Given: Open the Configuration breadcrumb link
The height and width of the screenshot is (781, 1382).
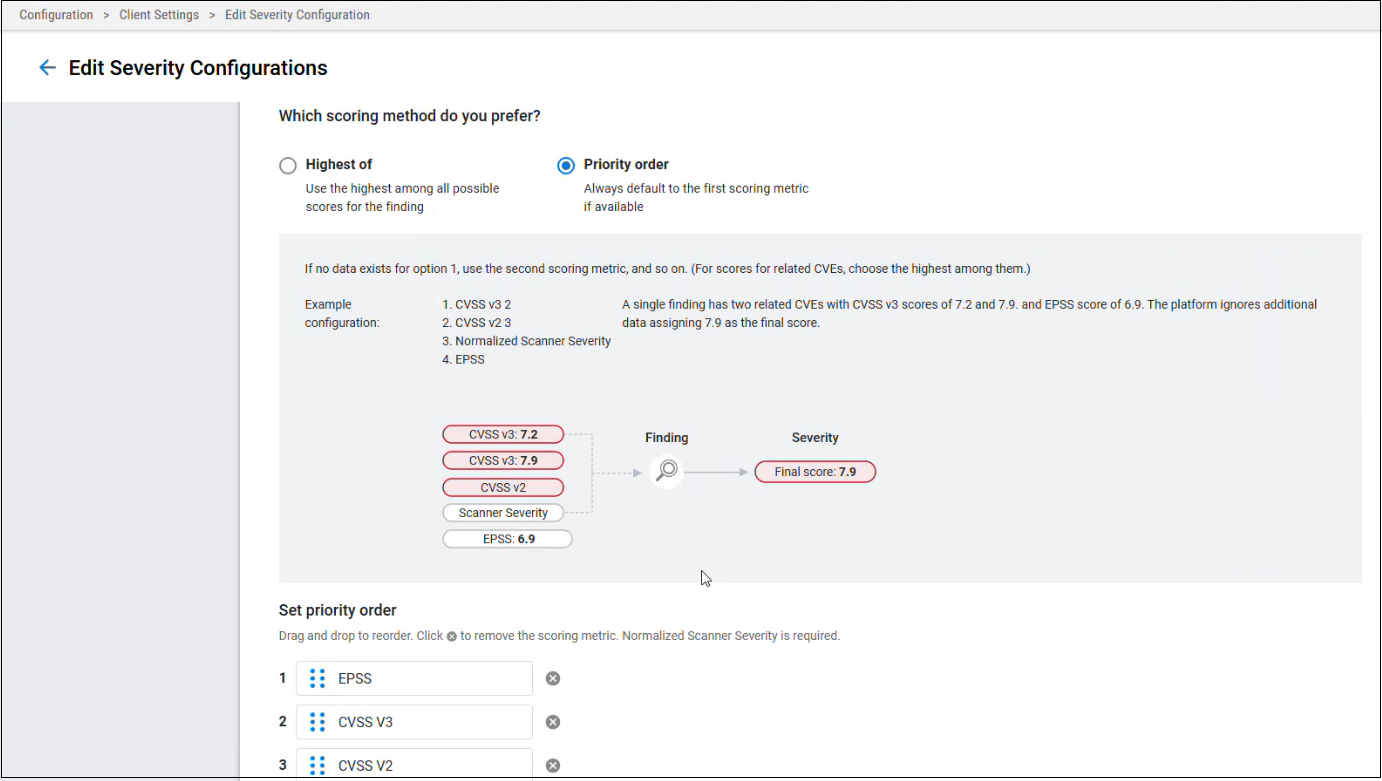Looking at the screenshot, I should click(x=56, y=15).
